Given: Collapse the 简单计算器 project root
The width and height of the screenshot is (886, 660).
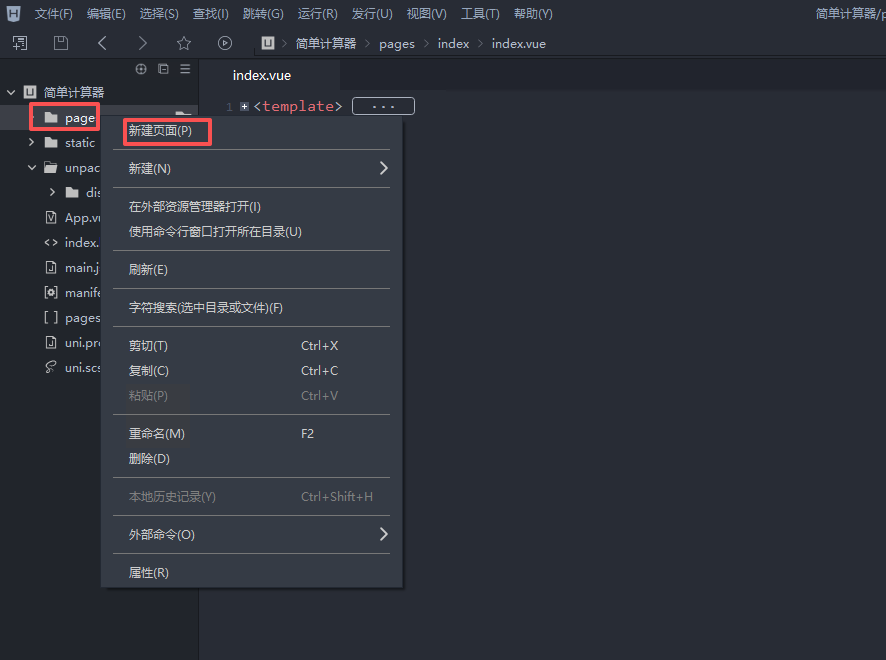Looking at the screenshot, I should pyautogui.click(x=11, y=92).
